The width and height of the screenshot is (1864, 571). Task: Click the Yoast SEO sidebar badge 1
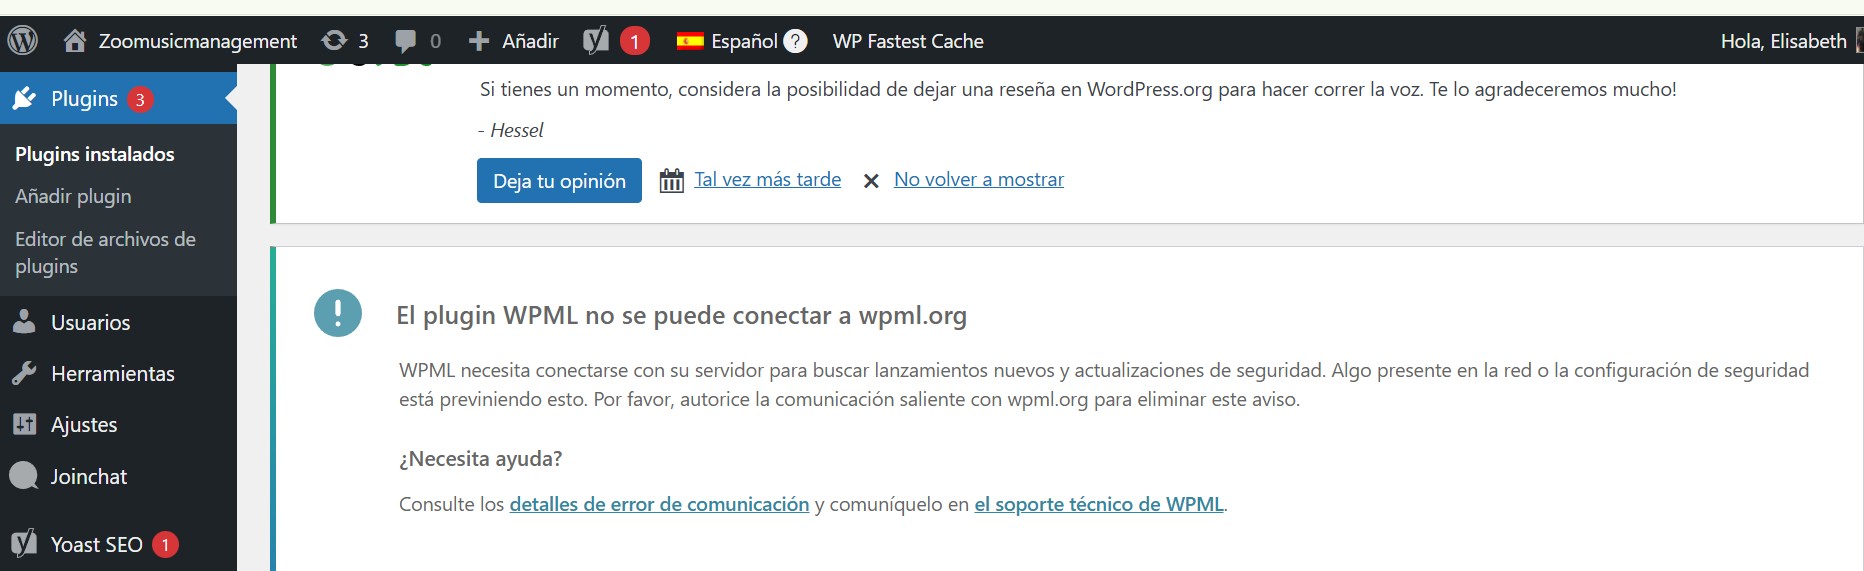coord(165,544)
